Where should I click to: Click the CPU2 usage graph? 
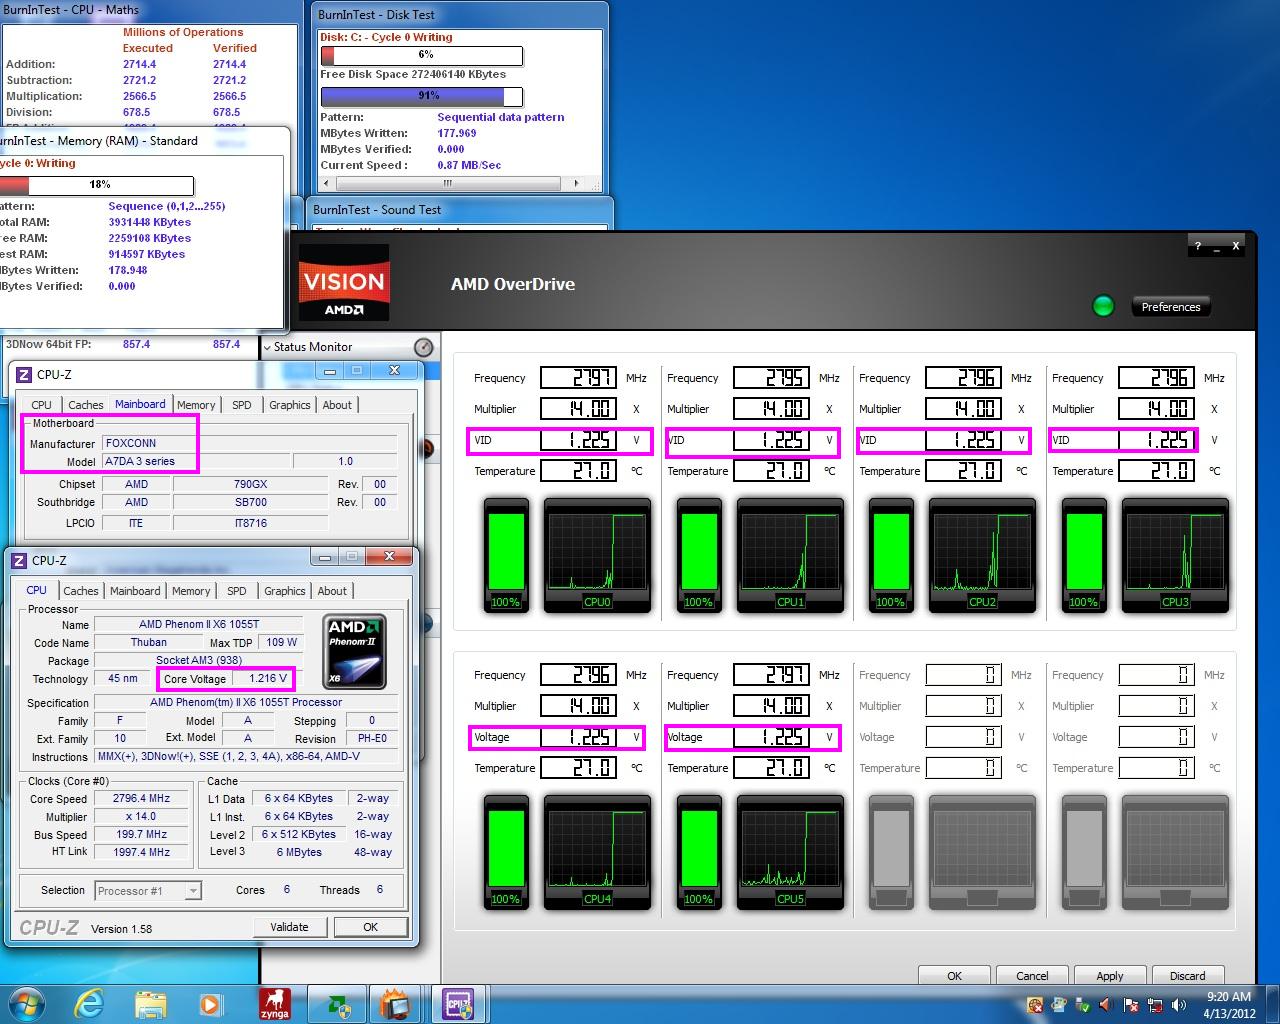tap(982, 555)
